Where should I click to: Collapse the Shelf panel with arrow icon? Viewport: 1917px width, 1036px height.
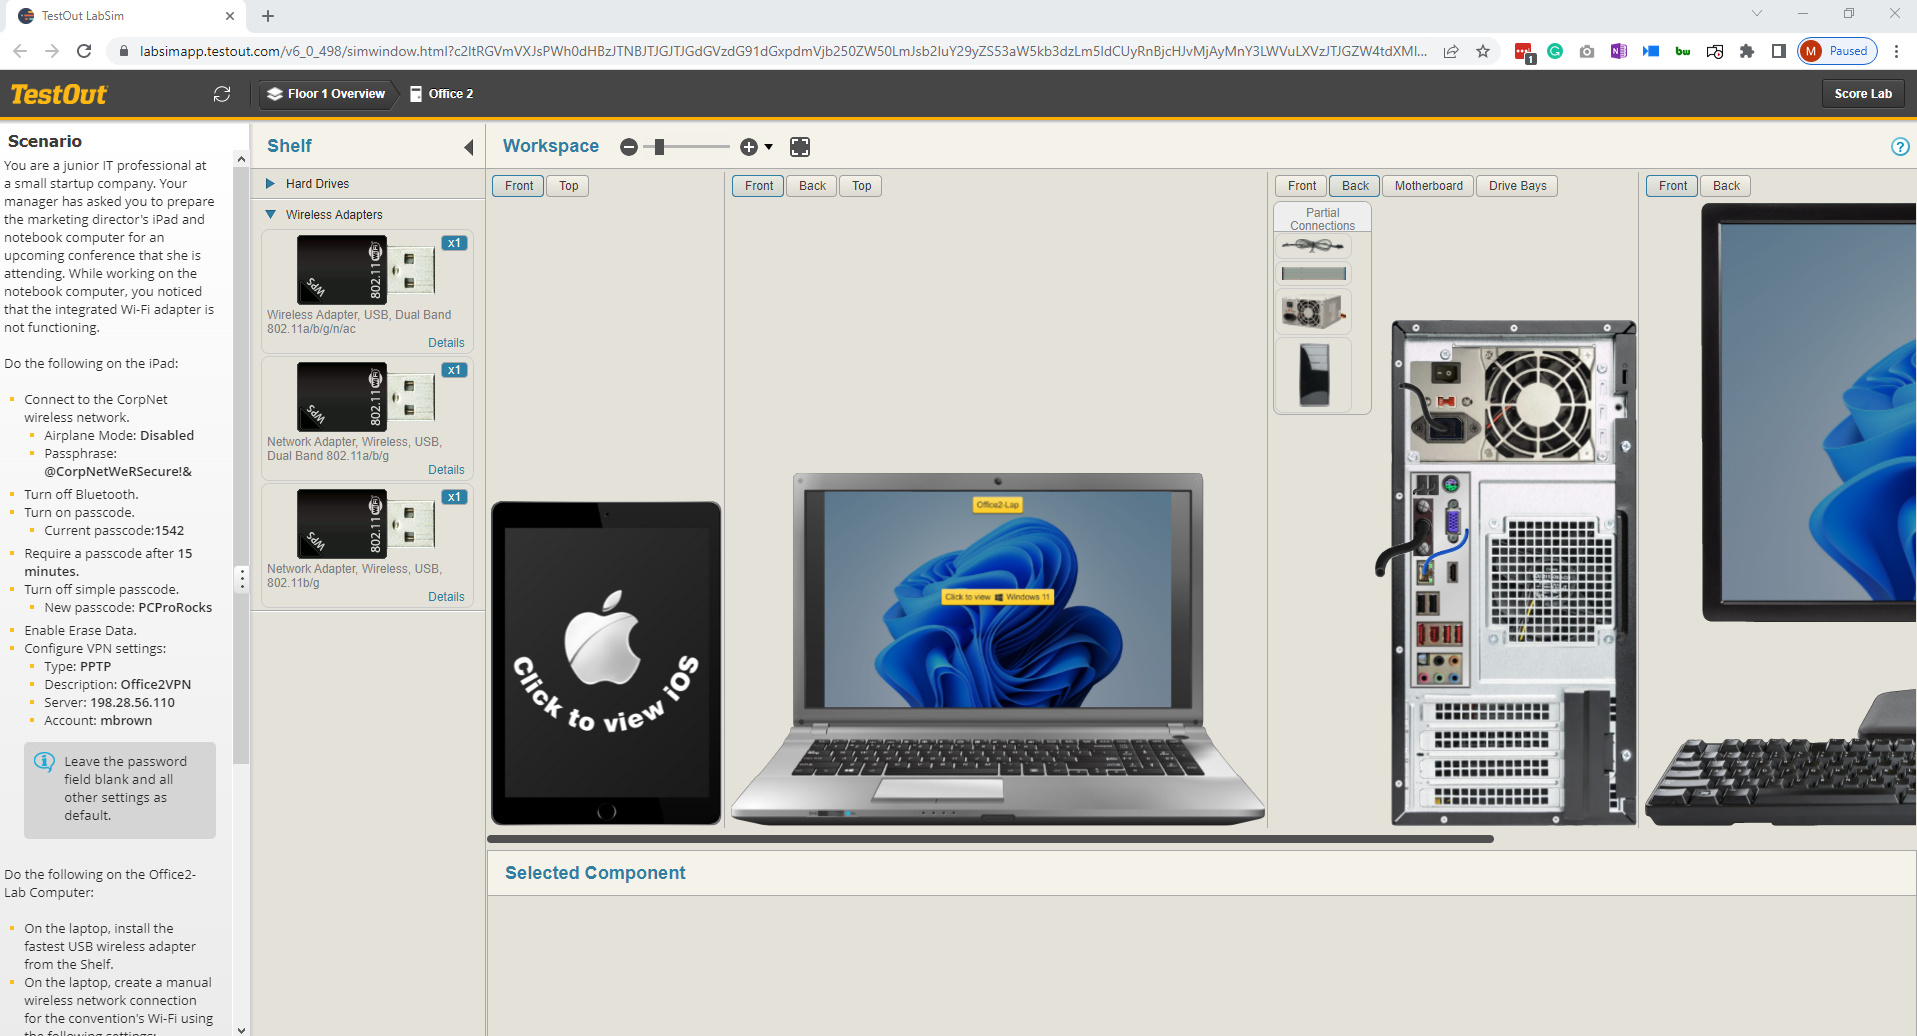468,147
